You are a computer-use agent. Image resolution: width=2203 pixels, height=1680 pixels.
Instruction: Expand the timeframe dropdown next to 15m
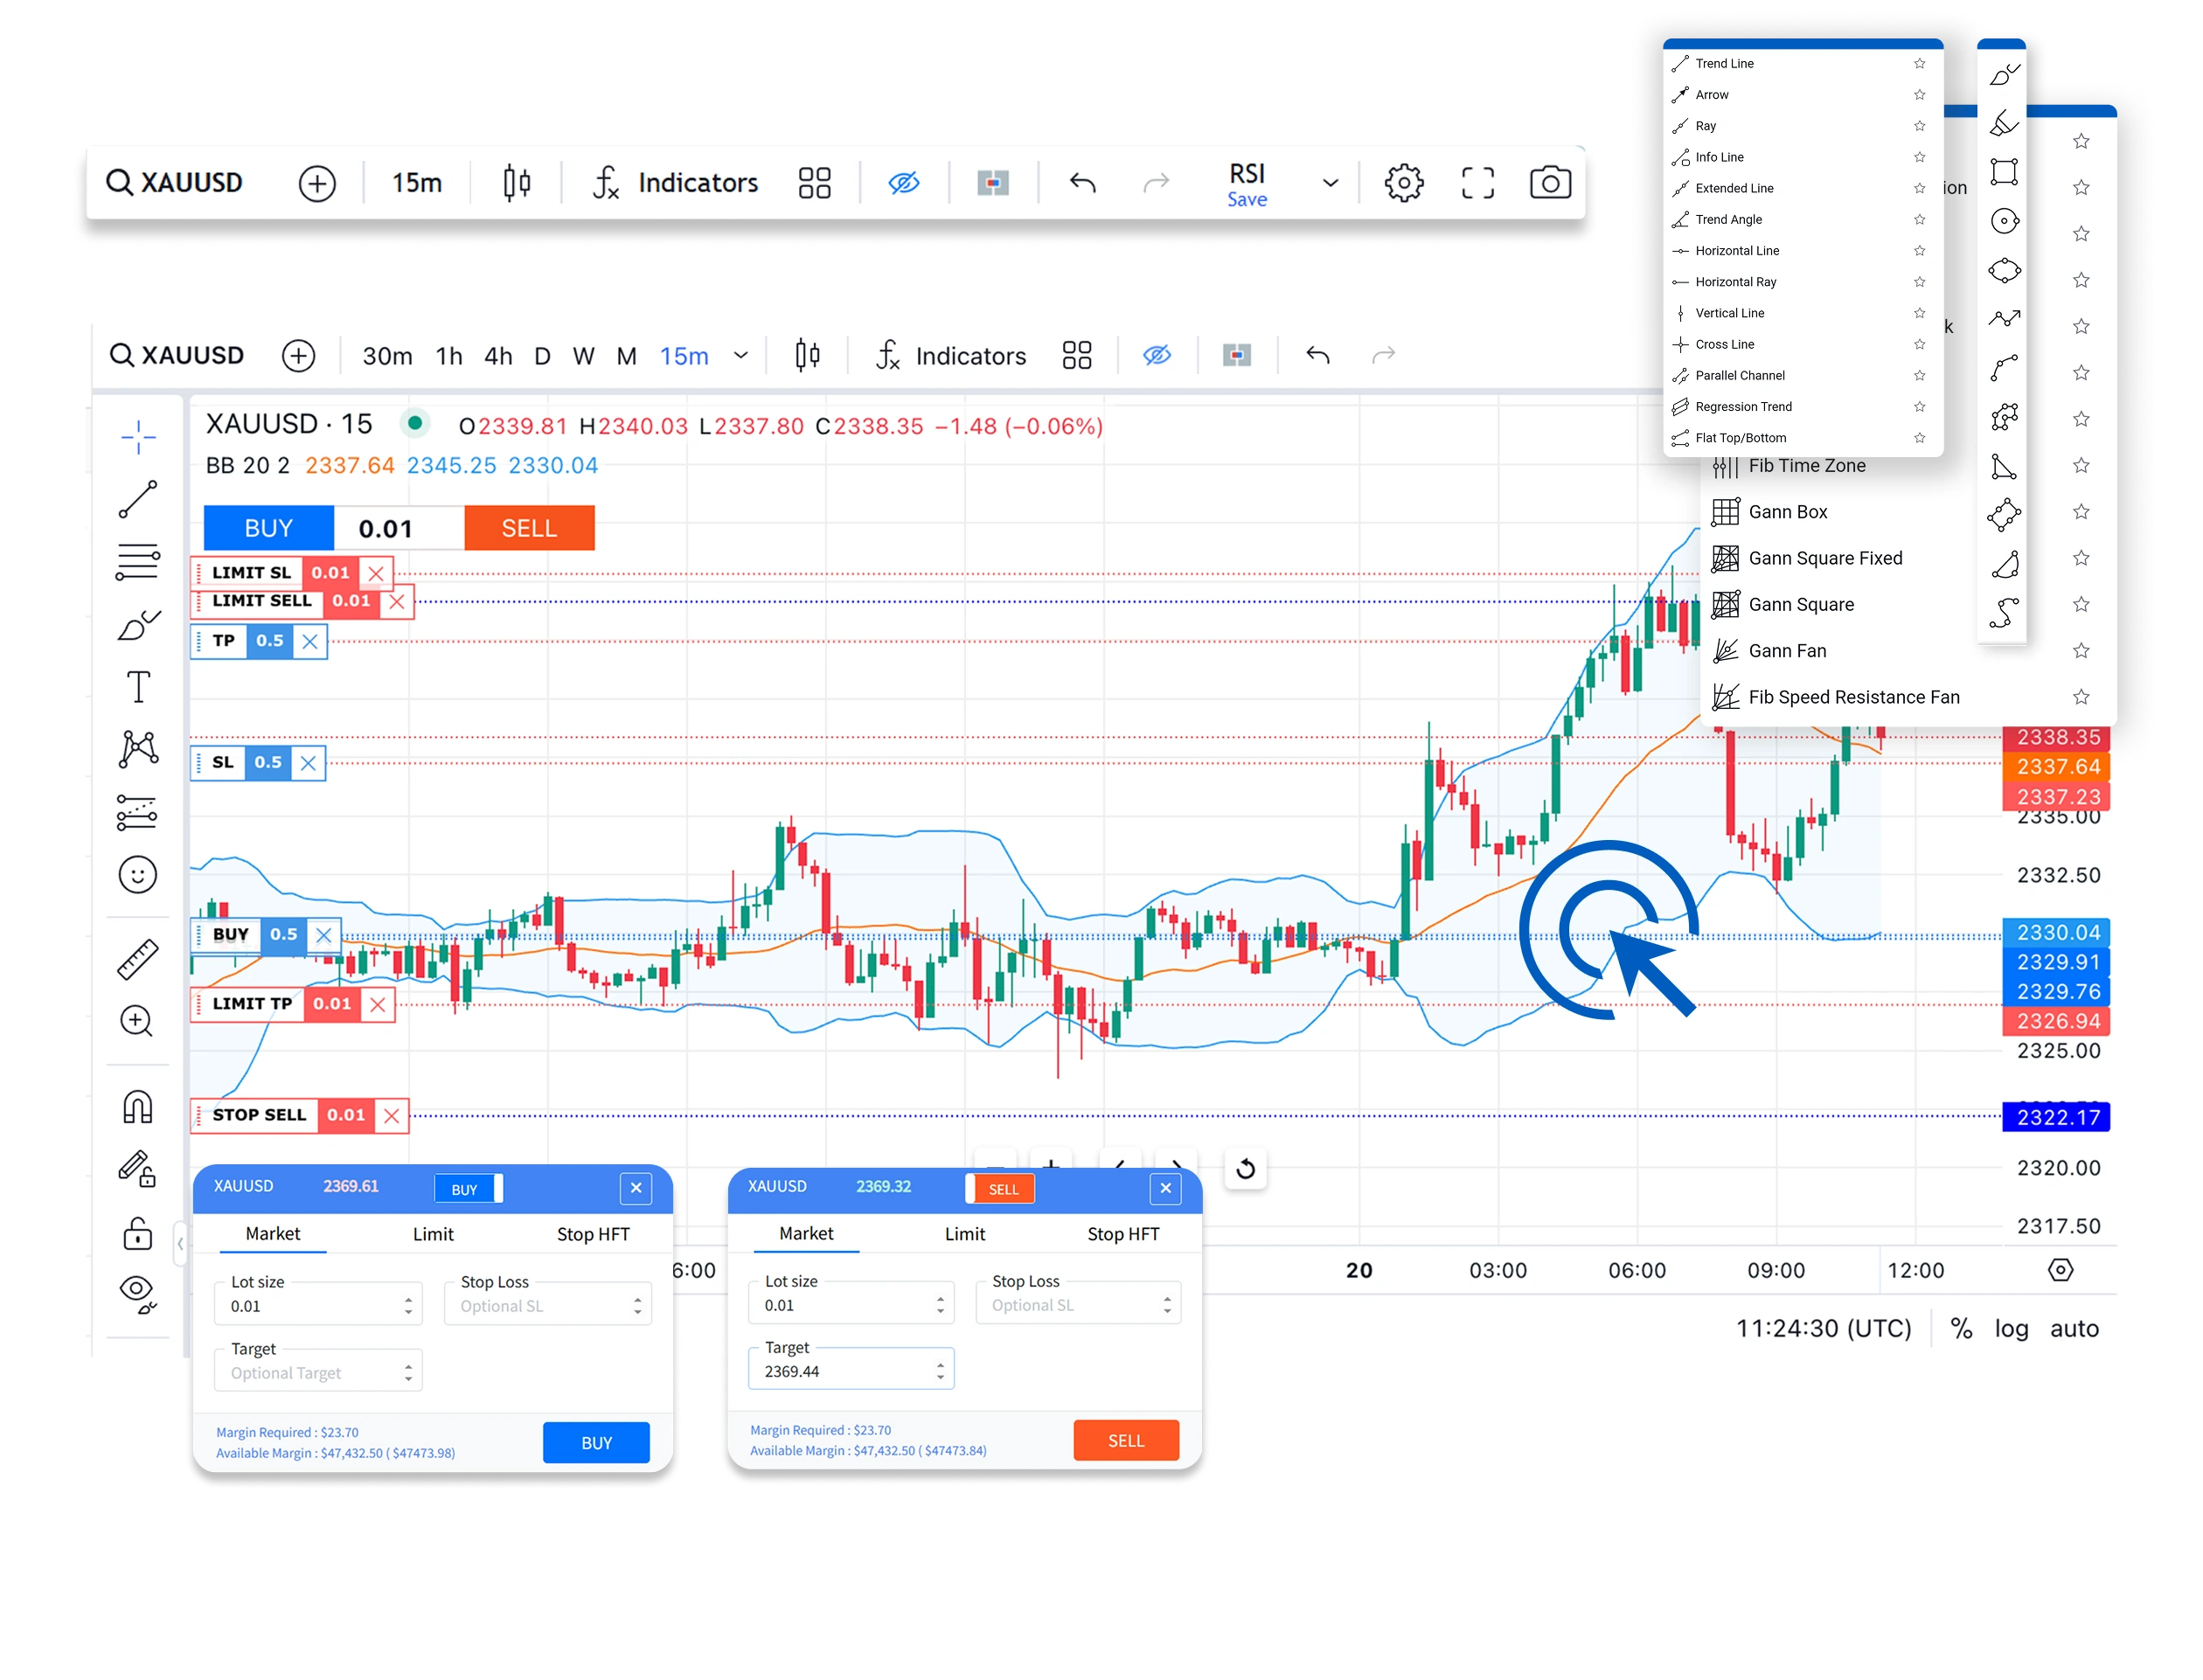(741, 356)
